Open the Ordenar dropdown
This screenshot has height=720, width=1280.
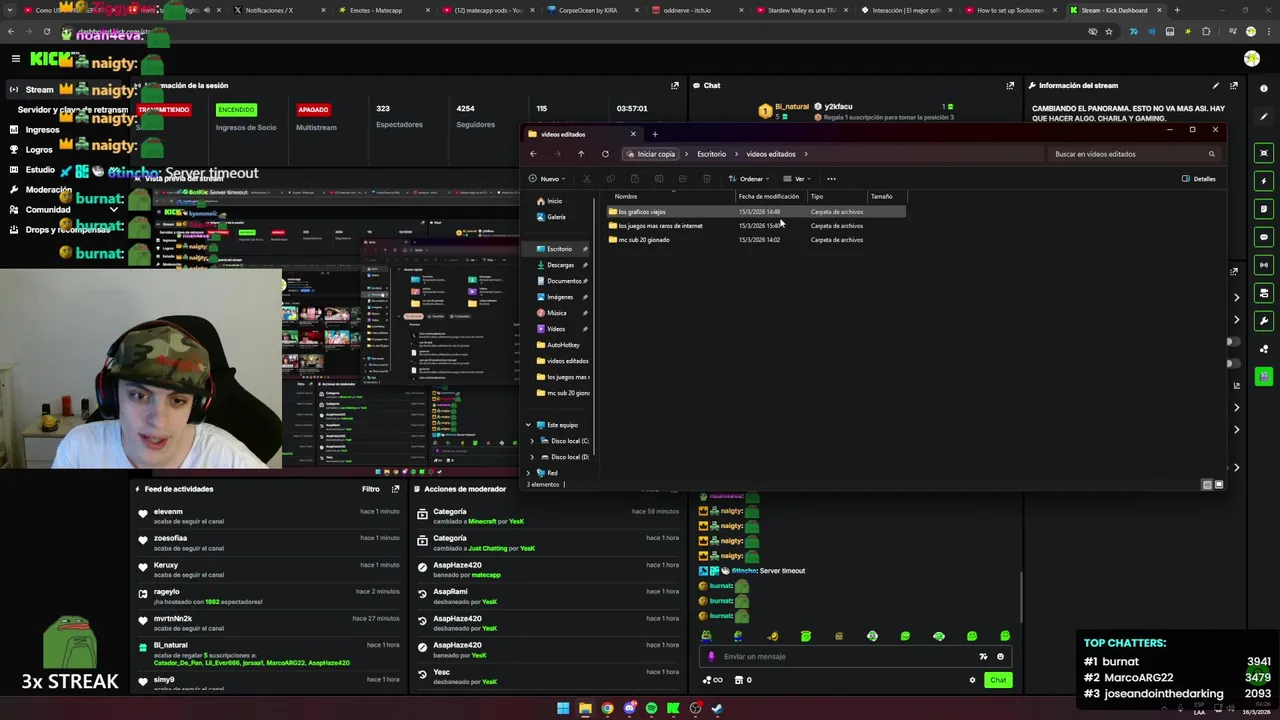tap(749, 179)
